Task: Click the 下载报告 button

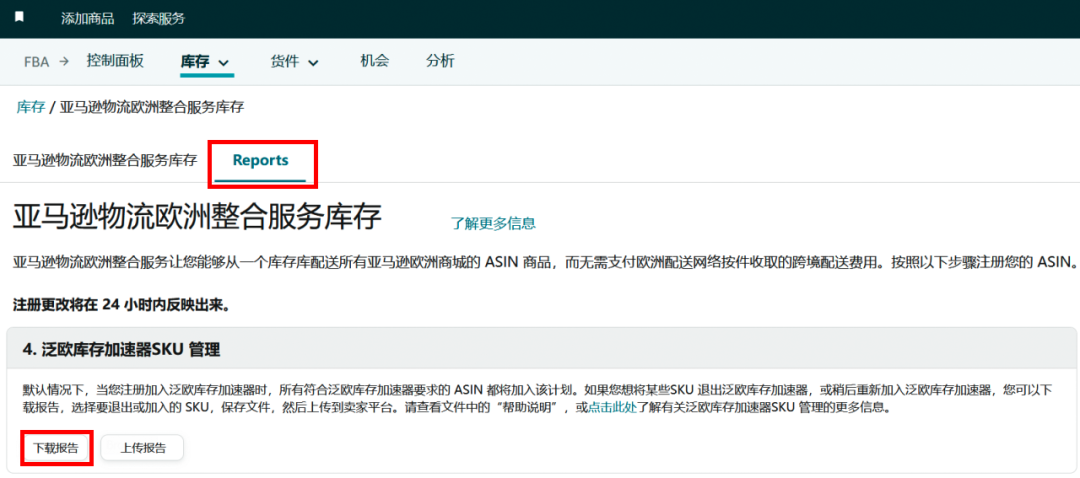Action: coord(56,448)
